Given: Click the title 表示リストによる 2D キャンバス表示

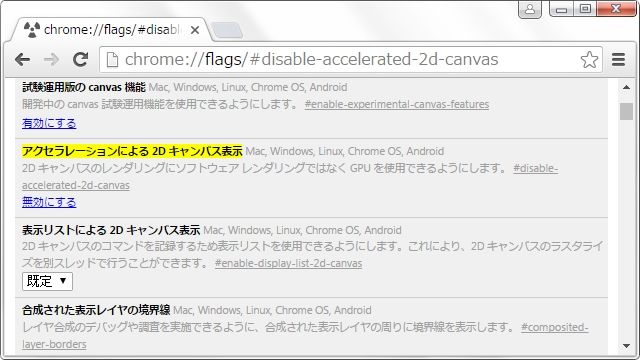Looking at the screenshot, I should point(111,230).
